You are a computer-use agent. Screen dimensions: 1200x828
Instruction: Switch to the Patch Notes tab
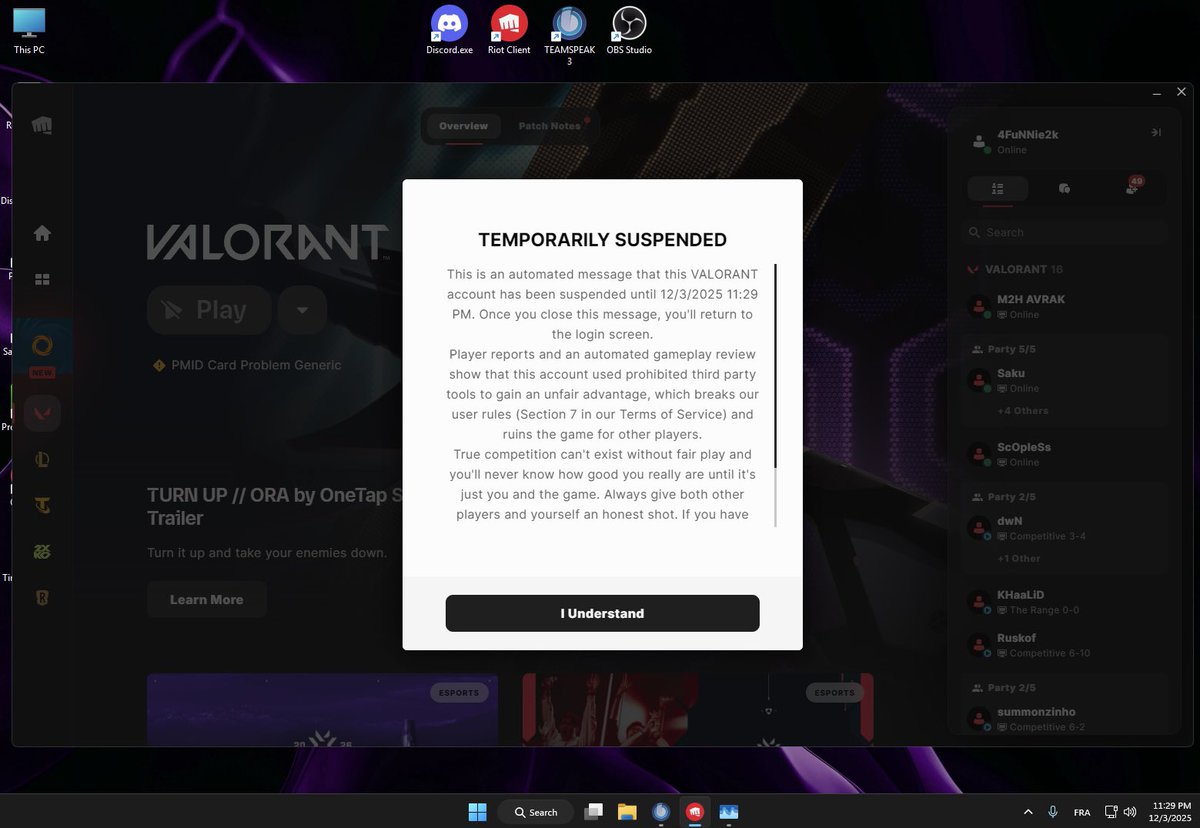(549, 126)
